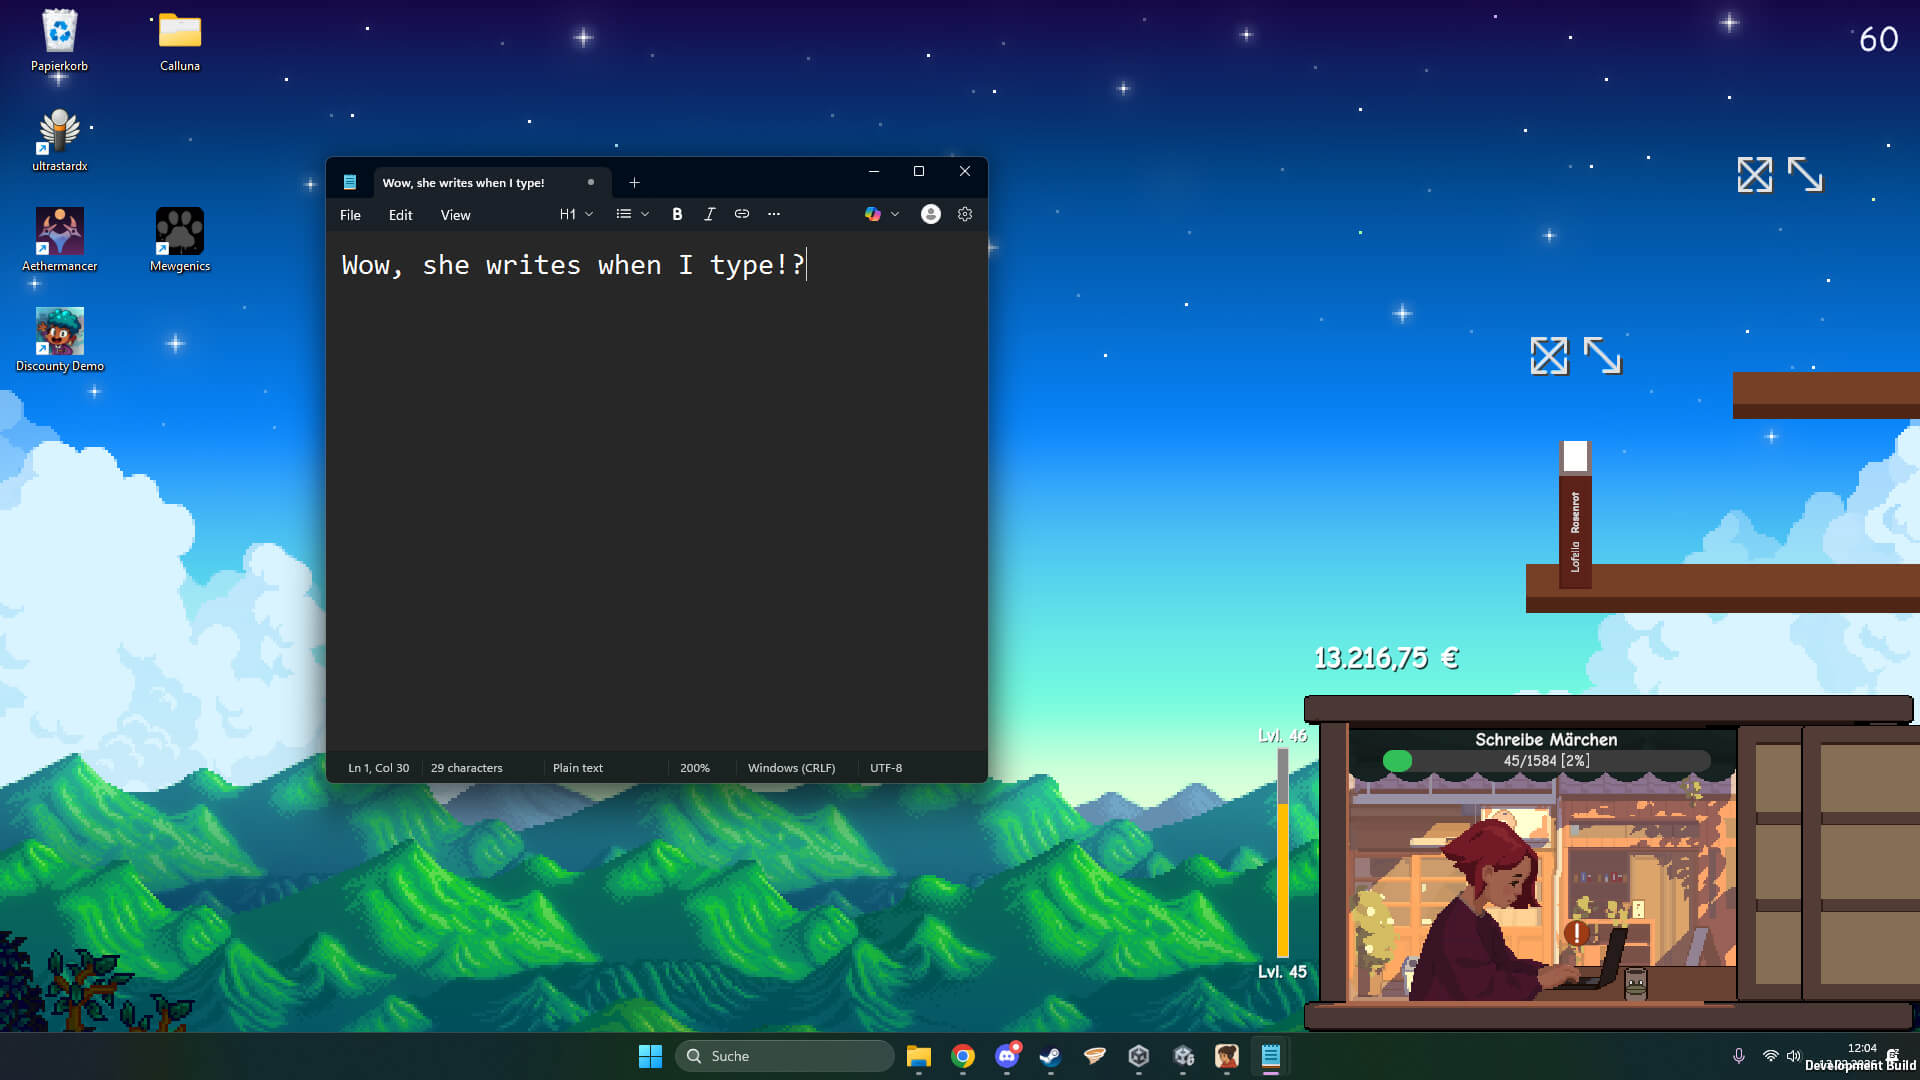1920x1080 pixels.
Task: Click the Schreibe Märchen progress bar
Action: coord(1545,760)
